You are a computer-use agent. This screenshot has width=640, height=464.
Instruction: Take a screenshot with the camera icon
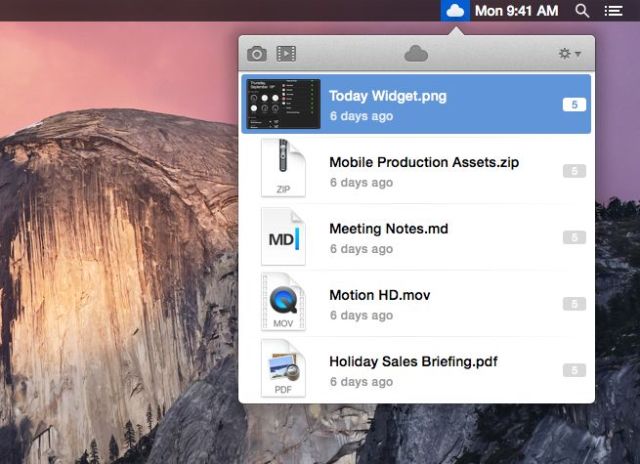point(257,53)
